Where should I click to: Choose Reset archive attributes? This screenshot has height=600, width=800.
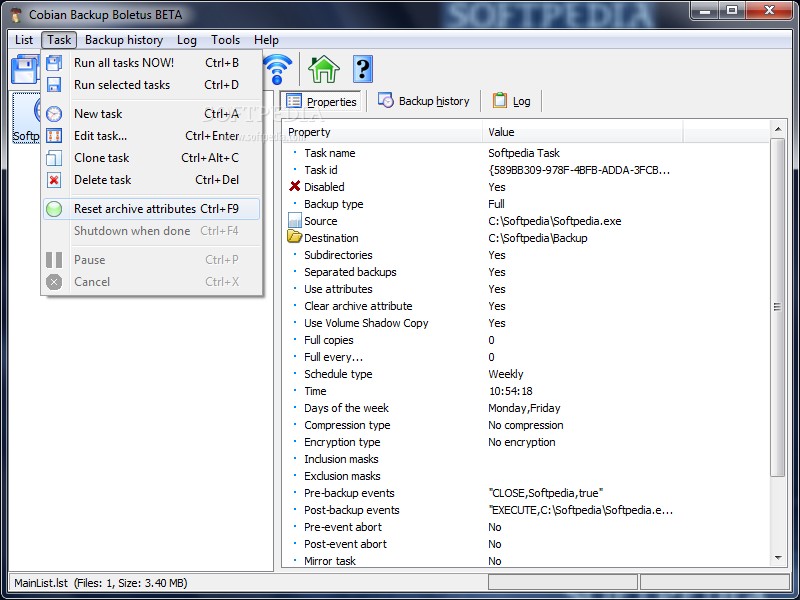(x=152, y=209)
